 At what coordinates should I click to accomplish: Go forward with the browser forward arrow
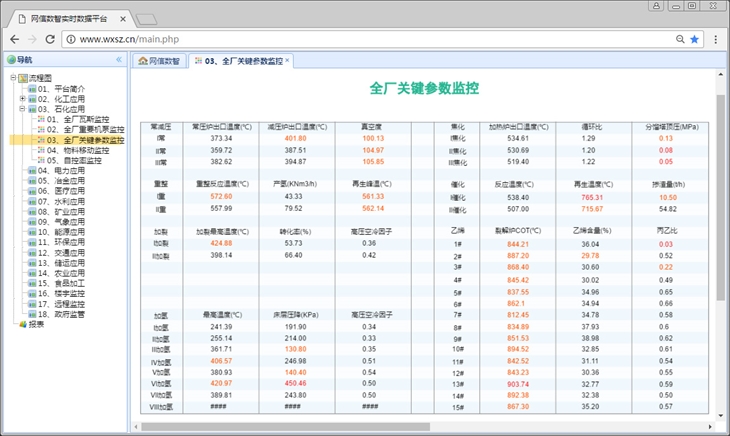[32, 40]
